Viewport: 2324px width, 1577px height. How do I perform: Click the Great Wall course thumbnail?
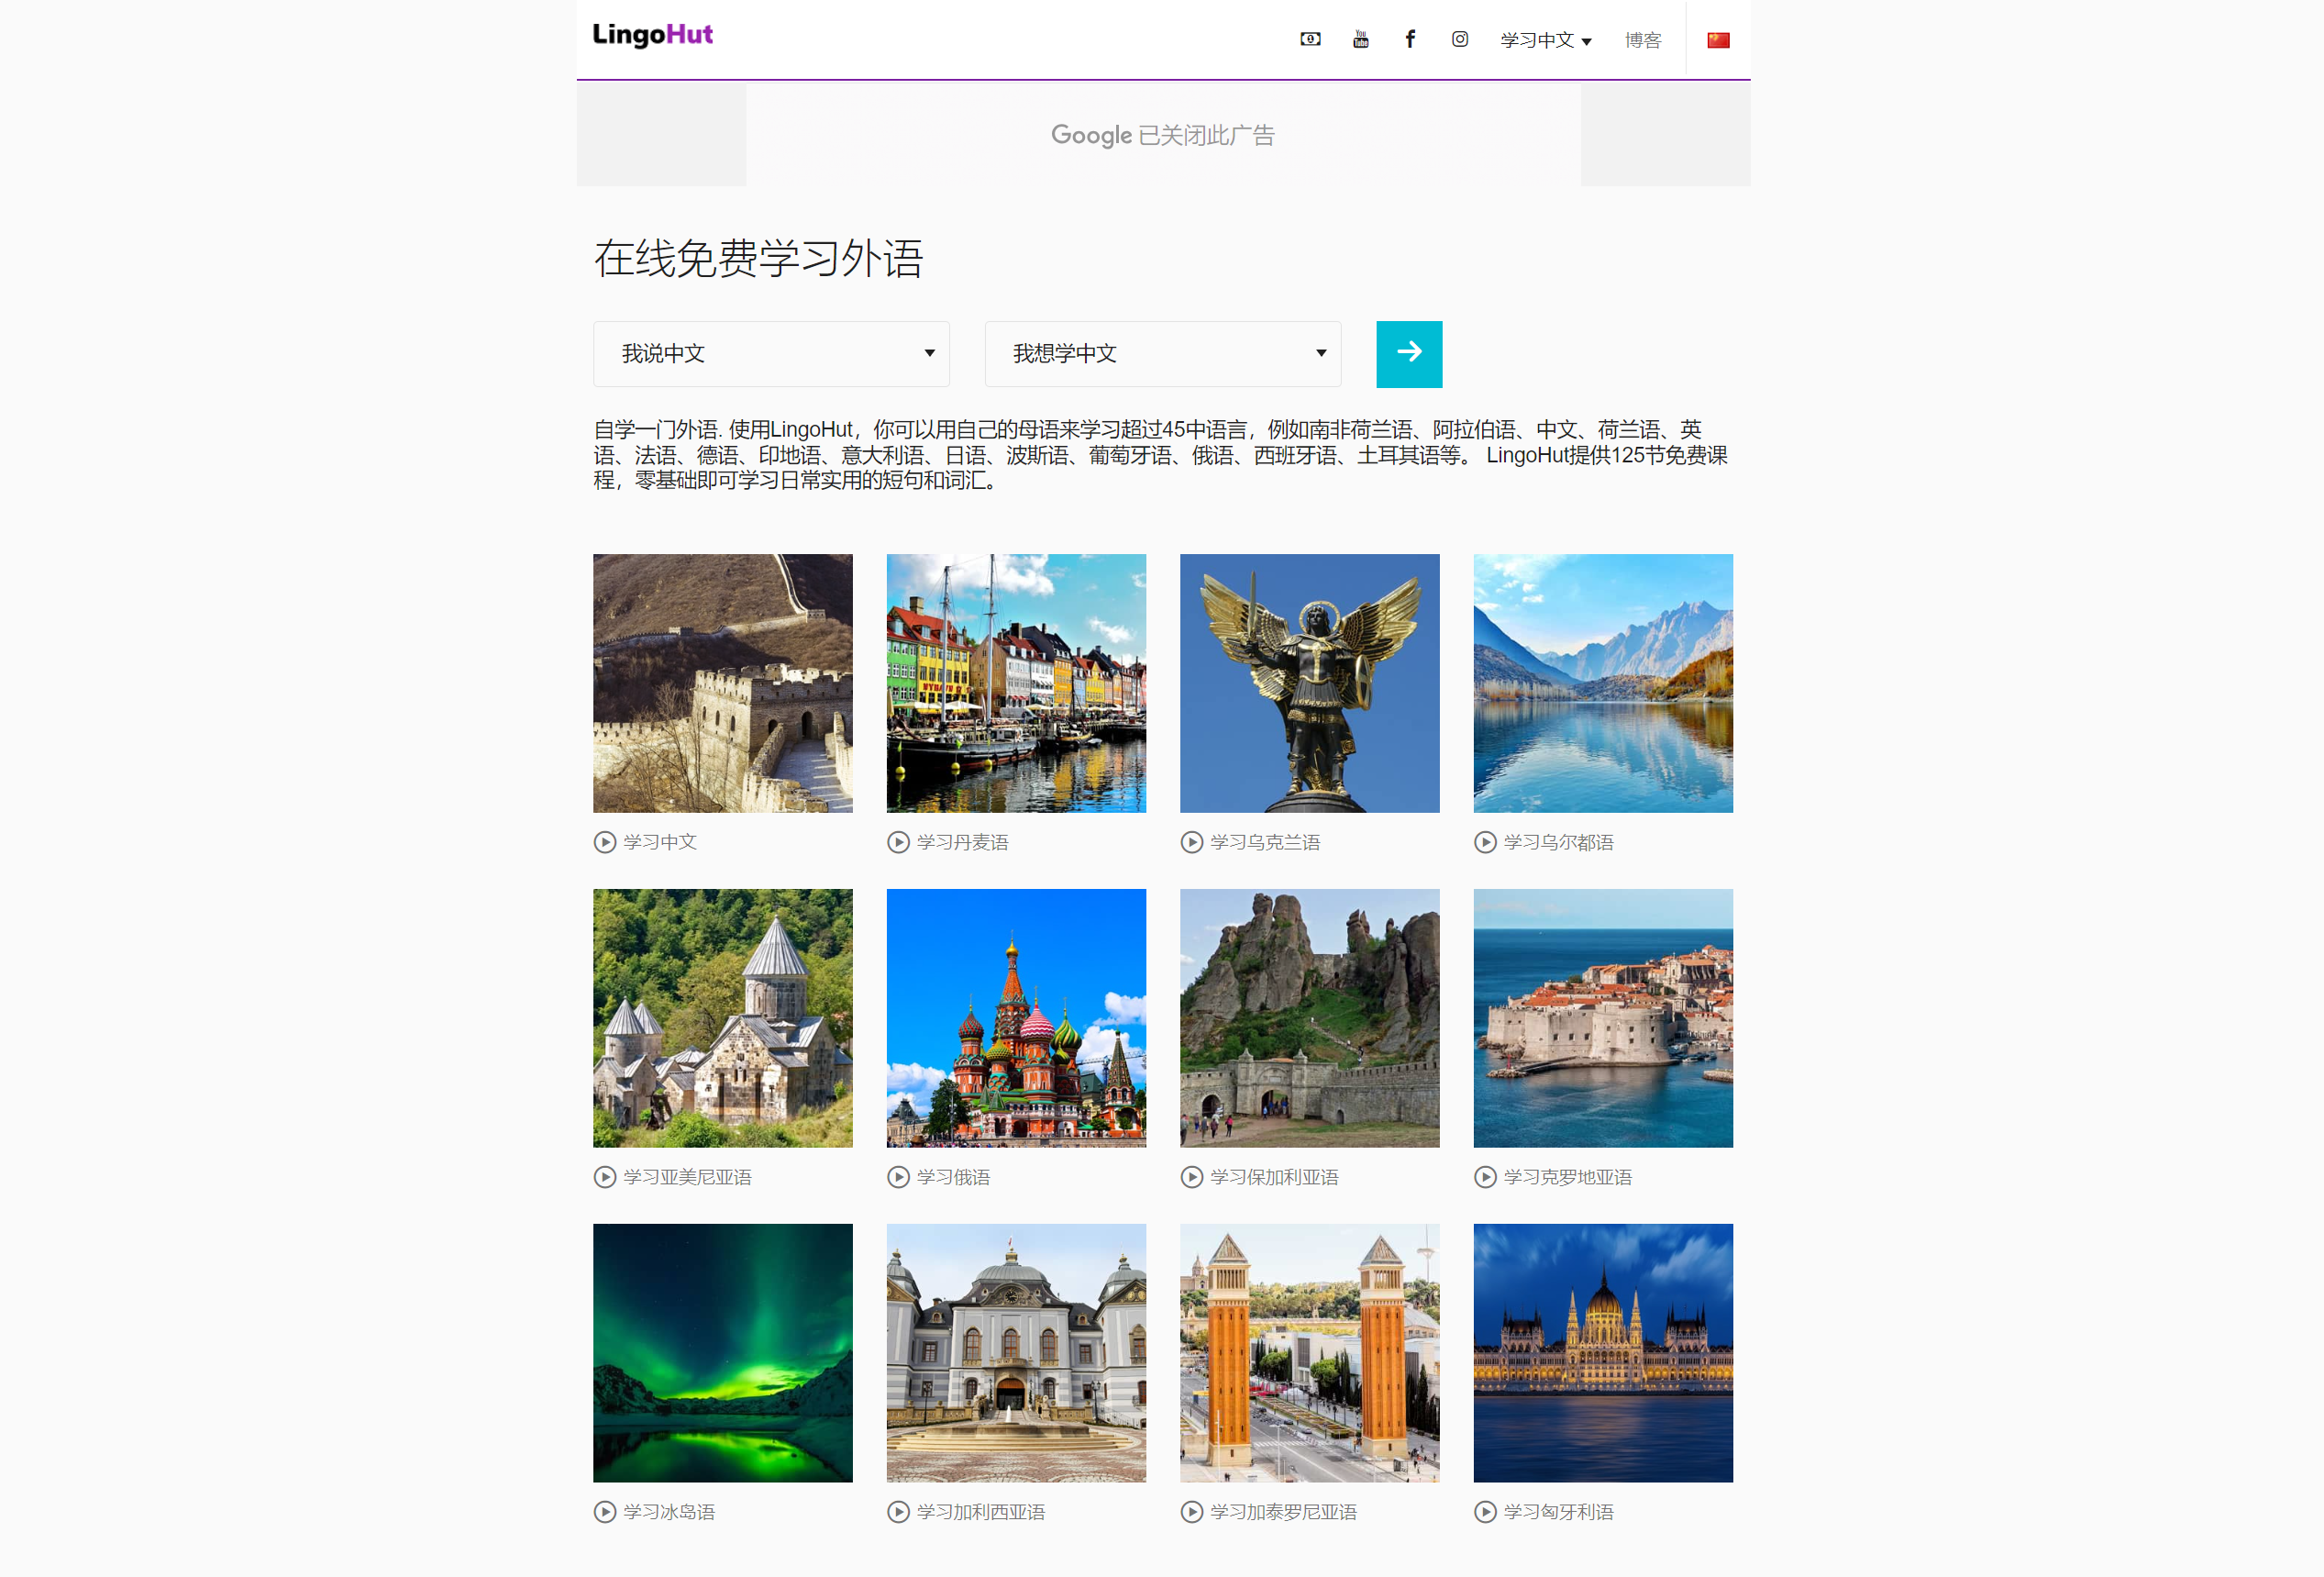point(722,683)
